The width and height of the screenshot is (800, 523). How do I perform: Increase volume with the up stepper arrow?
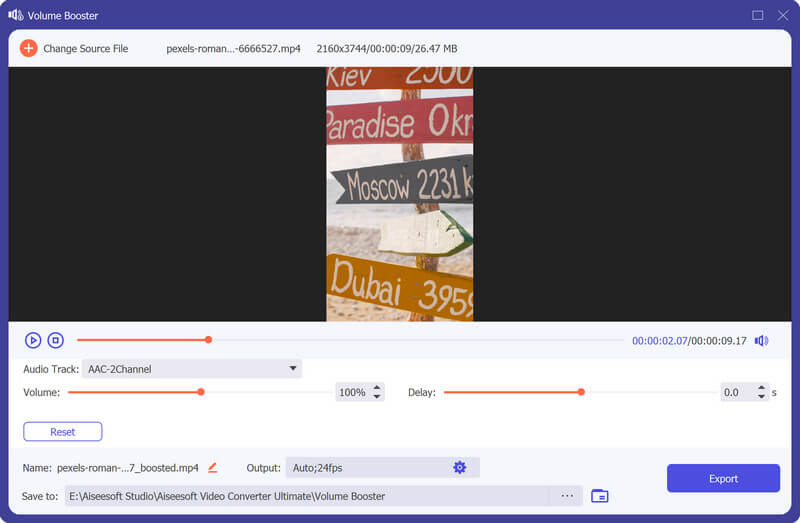[x=377, y=388]
